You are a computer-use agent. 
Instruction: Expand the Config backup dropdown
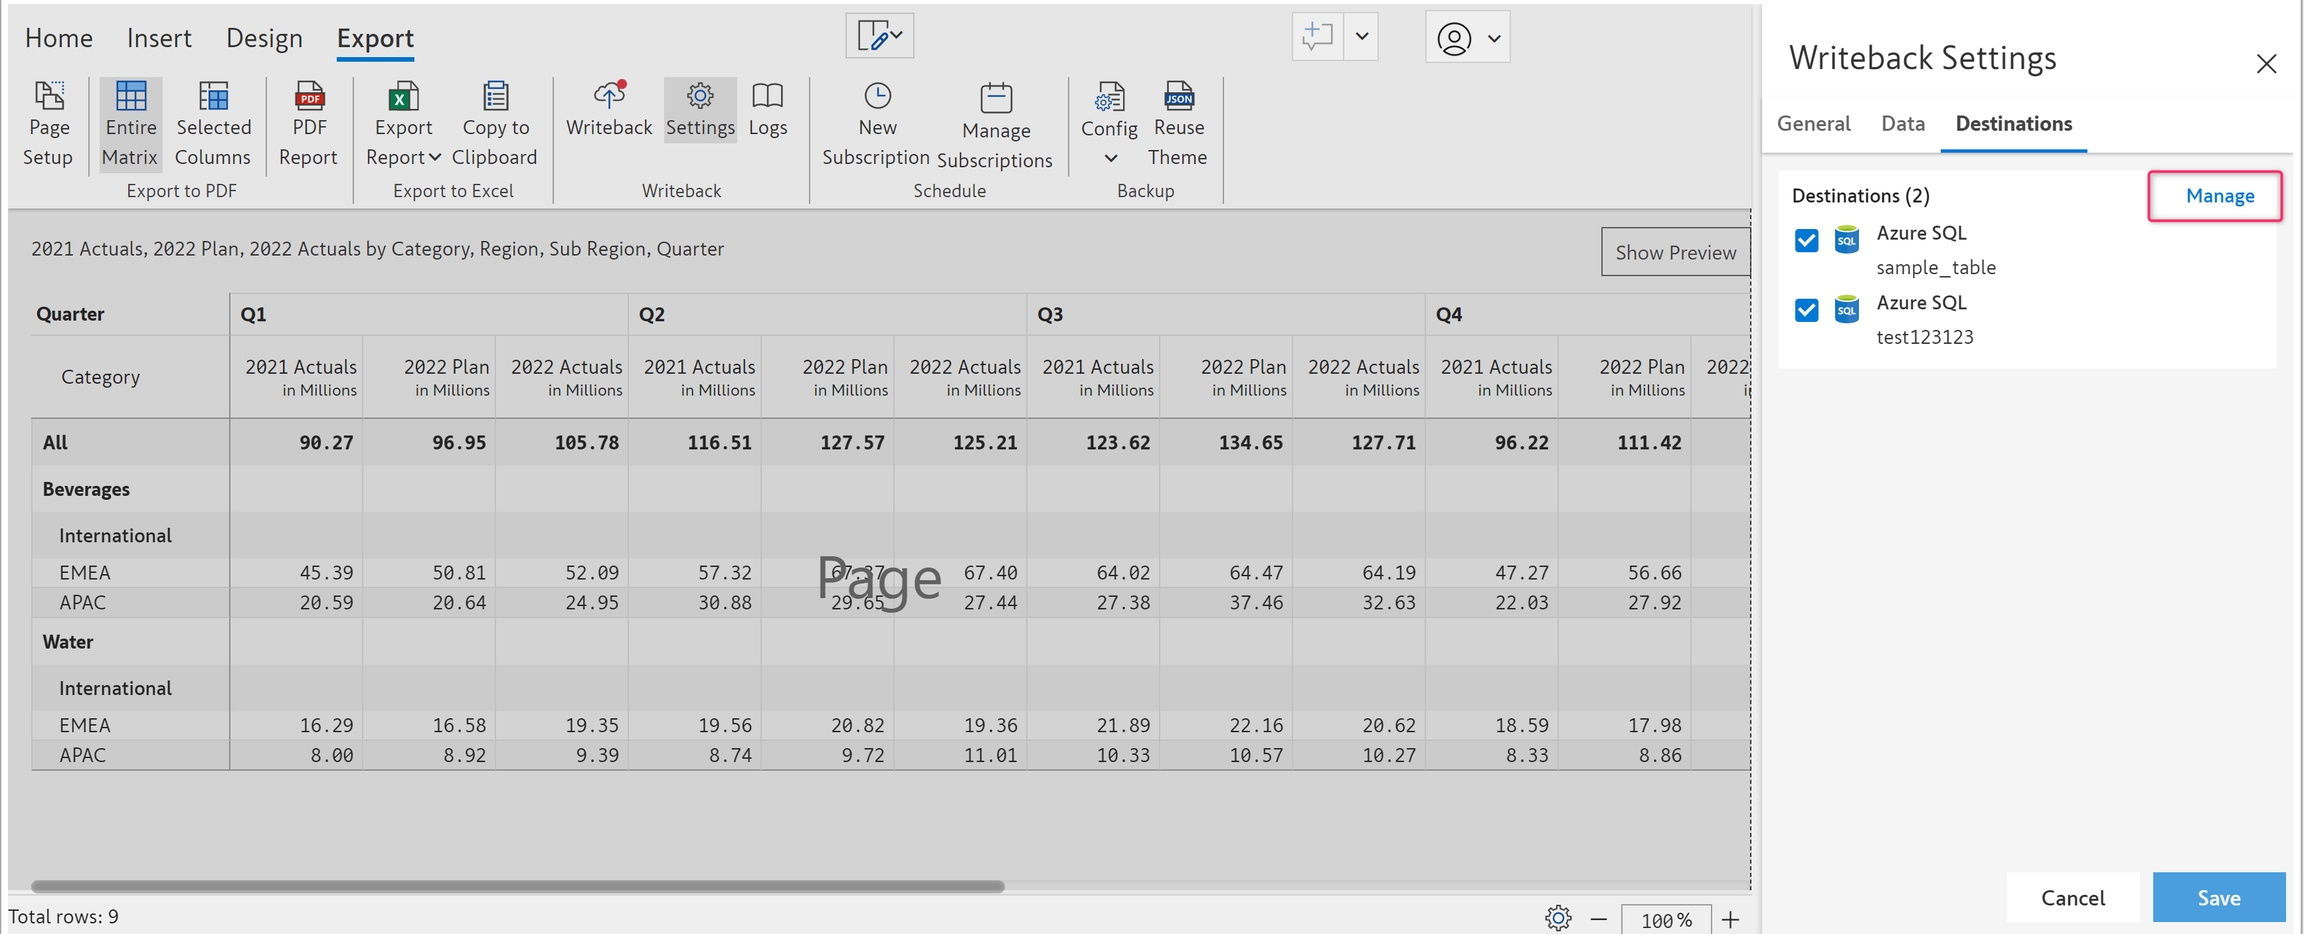coord(1110,158)
